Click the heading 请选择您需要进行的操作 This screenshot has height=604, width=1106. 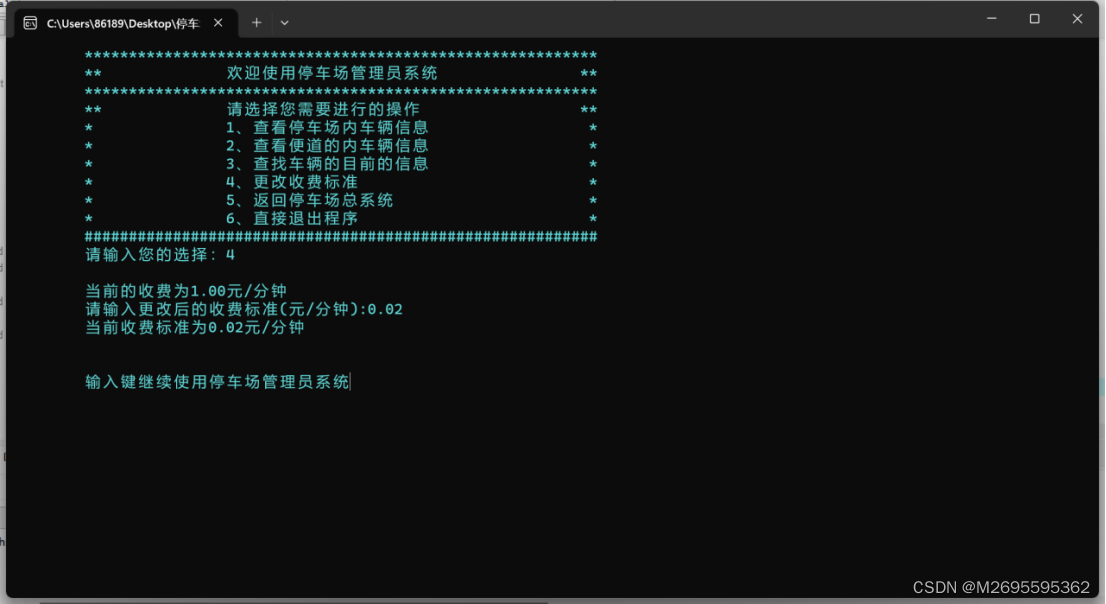[323, 109]
